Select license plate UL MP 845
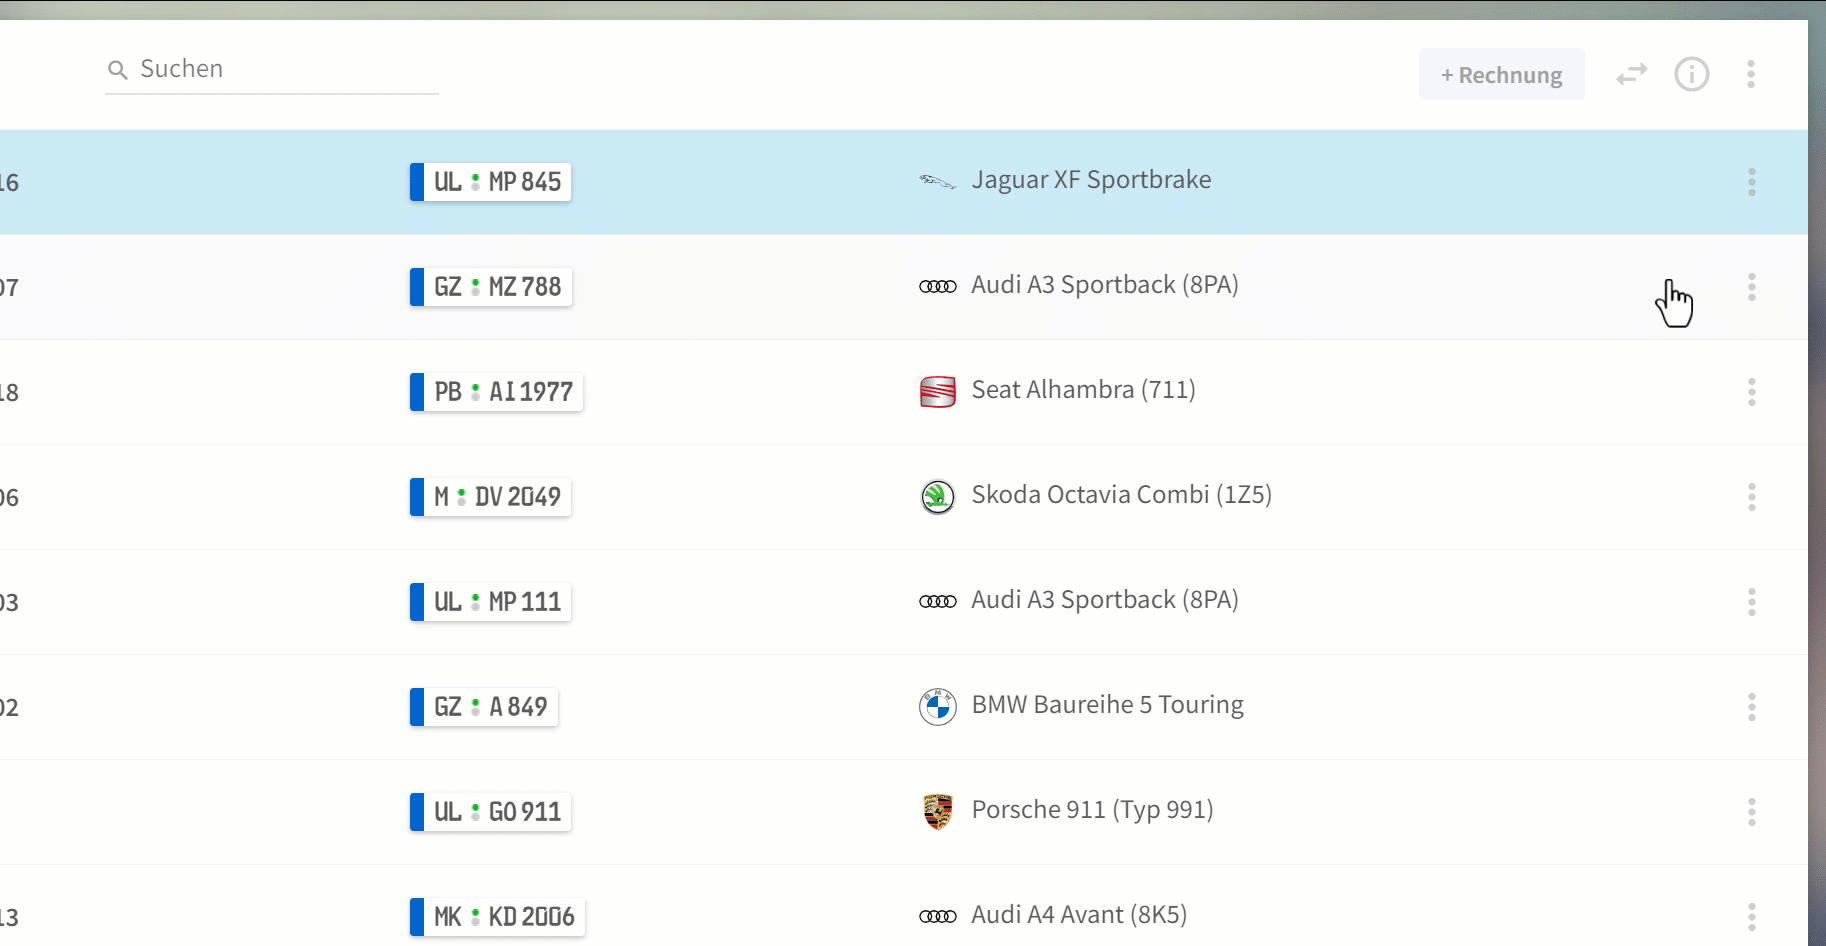The image size is (1826, 946). [x=490, y=182]
